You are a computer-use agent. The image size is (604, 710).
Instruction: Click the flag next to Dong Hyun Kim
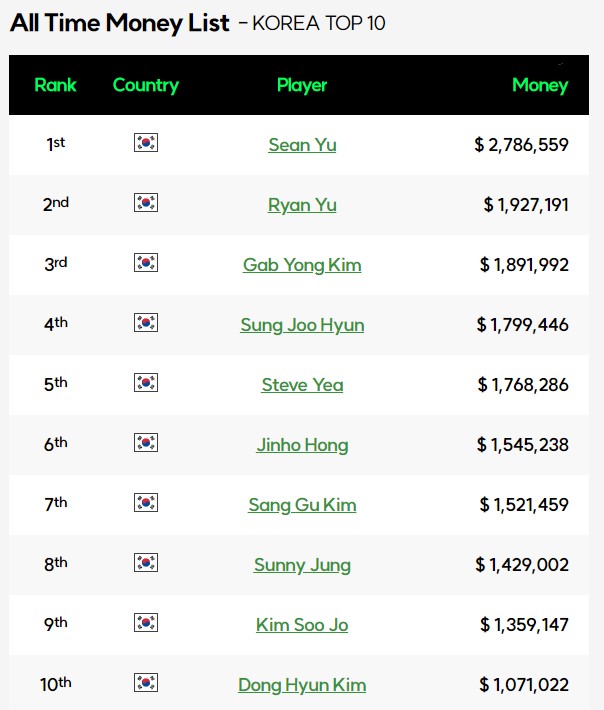coord(146,683)
